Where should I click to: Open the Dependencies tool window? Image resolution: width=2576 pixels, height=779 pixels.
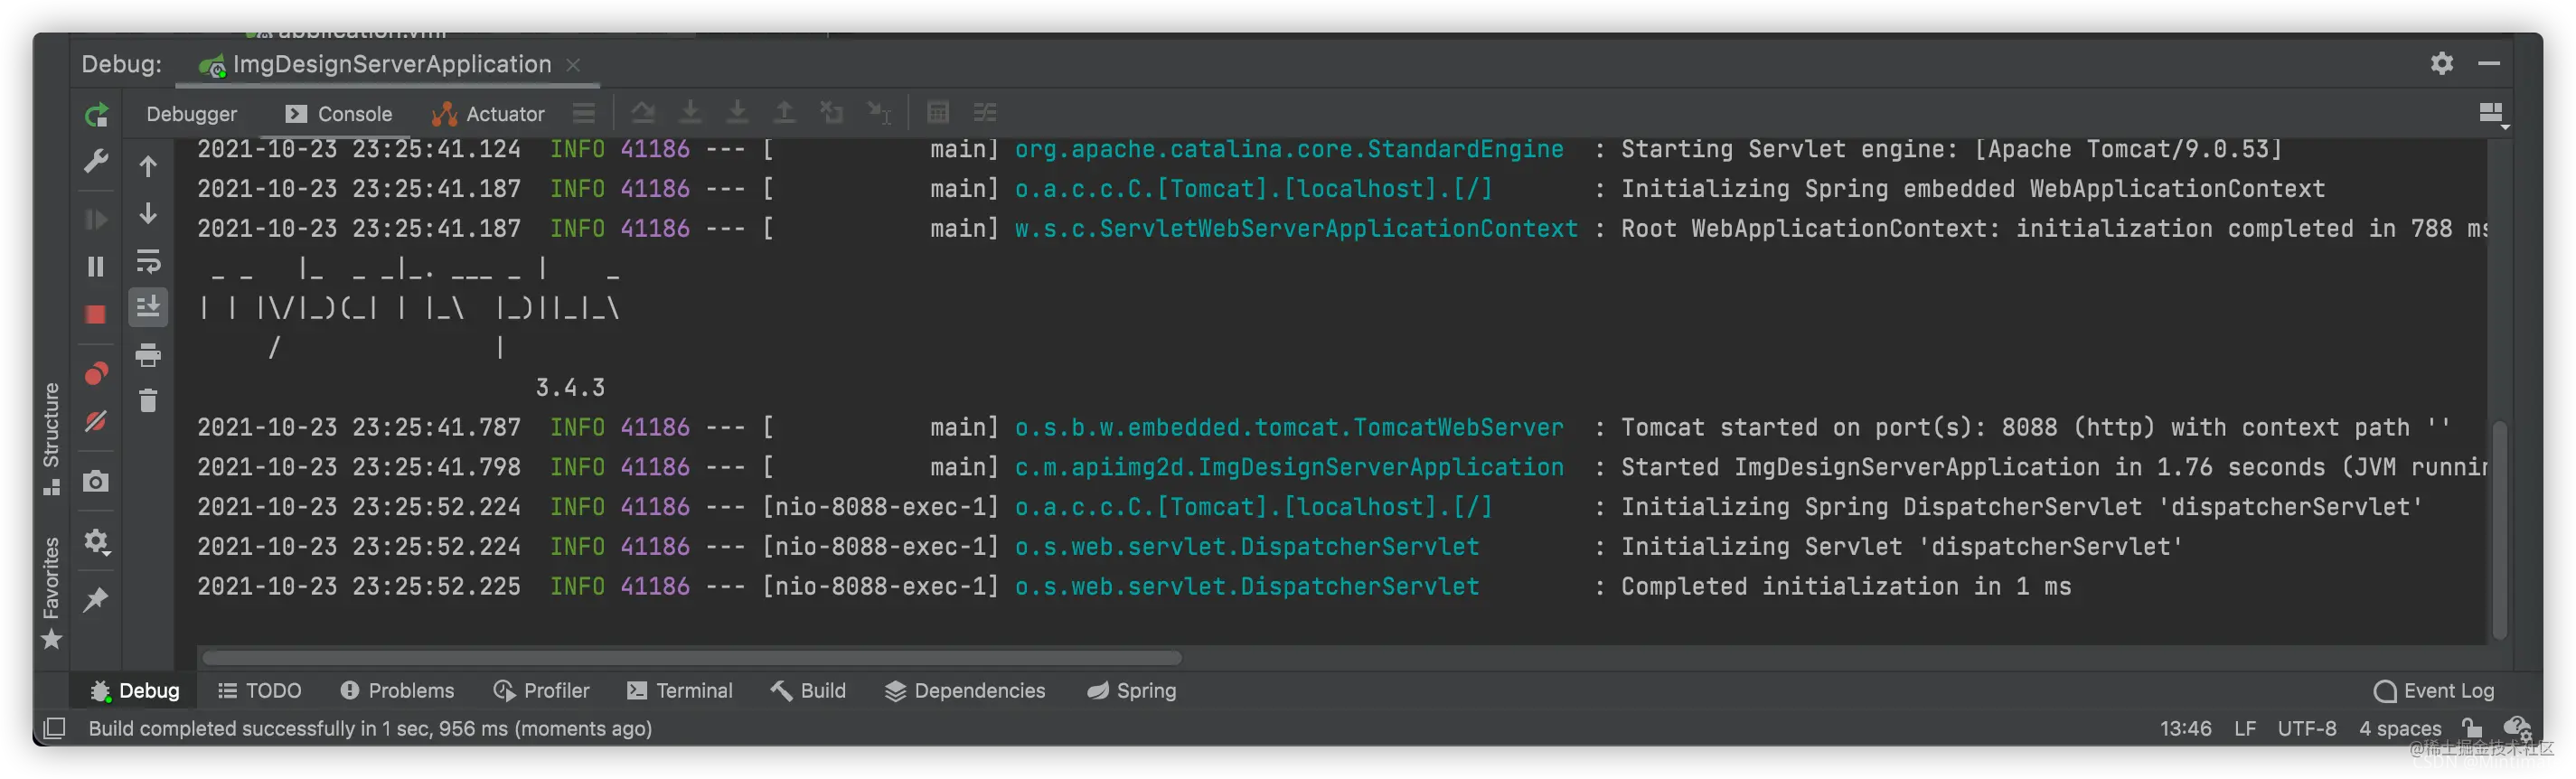click(965, 691)
